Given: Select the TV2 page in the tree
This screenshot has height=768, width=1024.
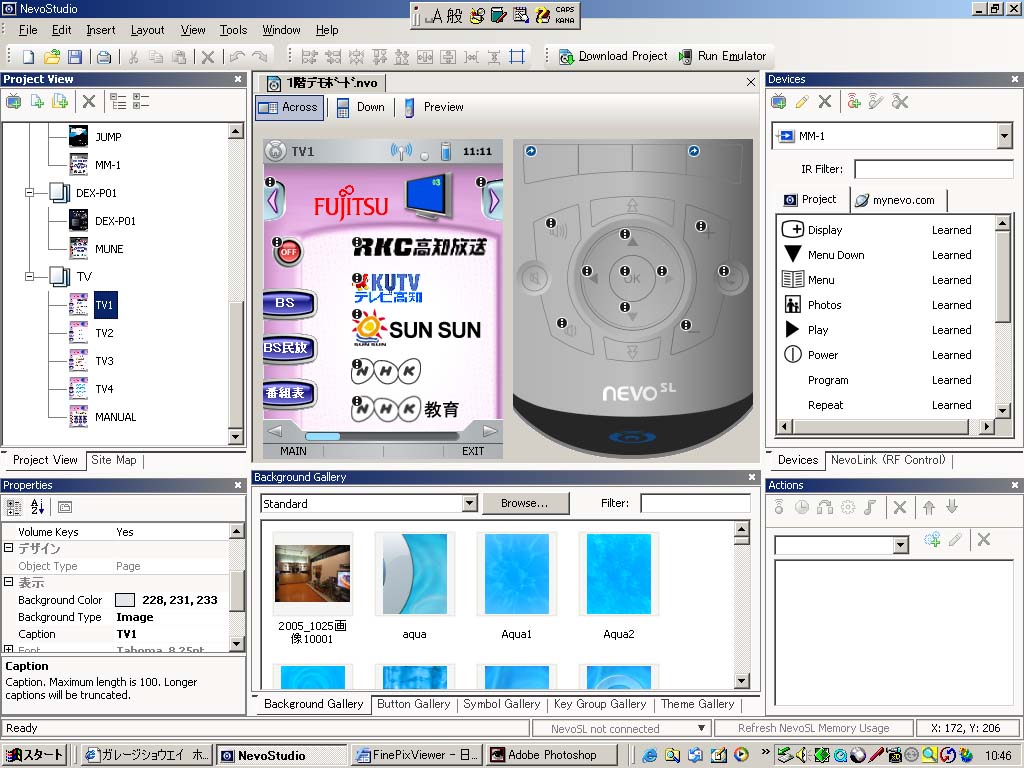Looking at the screenshot, I should (x=104, y=333).
